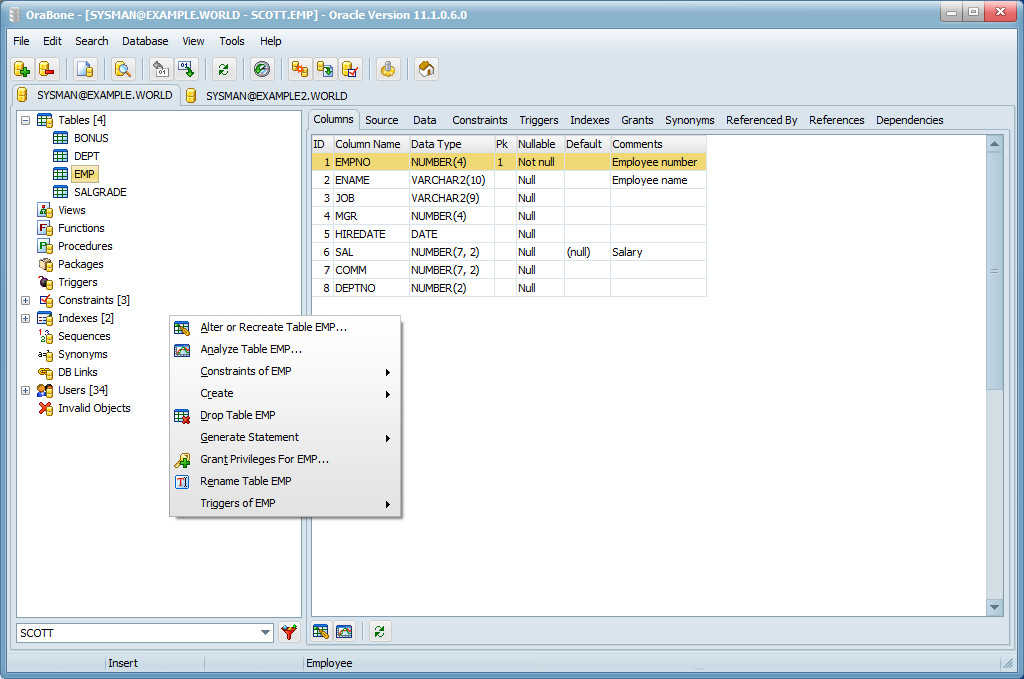
Task: Click the Functions node icon in tree
Action: [45, 229]
